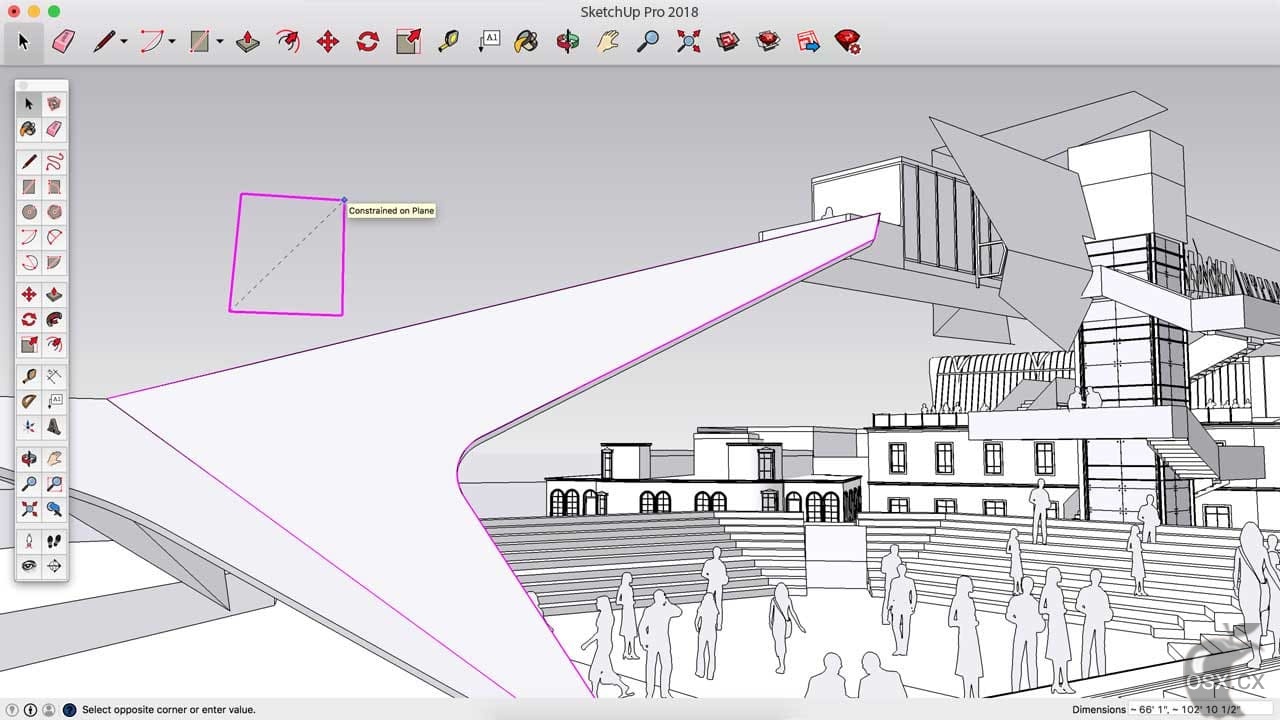Image resolution: width=1280 pixels, height=720 pixels.
Task: Select the Text tool in left palette
Action: [54, 401]
